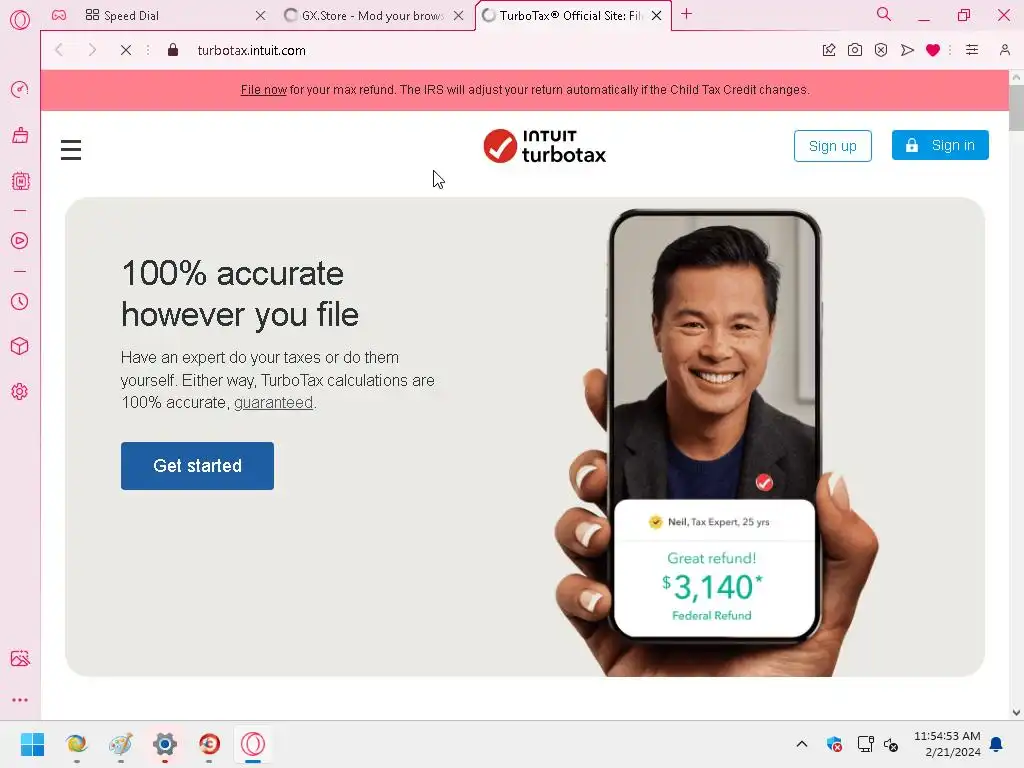Viewport: 1024px width, 768px height.
Task: Open GX Control speedometer icon in sidebar
Action: tap(20, 89)
